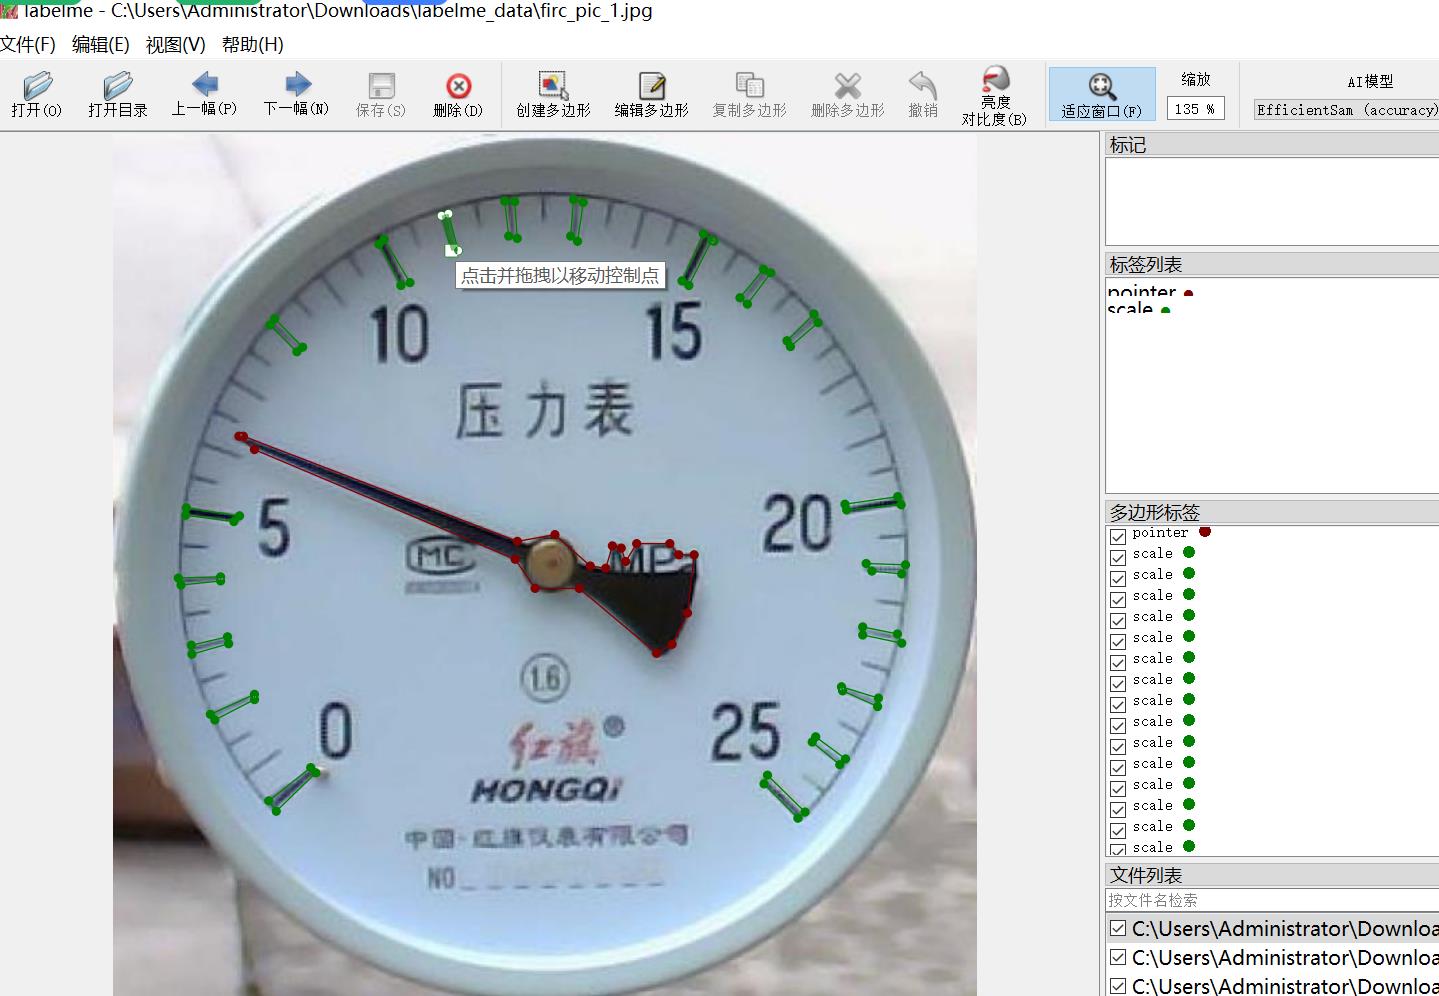
Task: Delete file using 删除 icon
Action: (x=458, y=95)
